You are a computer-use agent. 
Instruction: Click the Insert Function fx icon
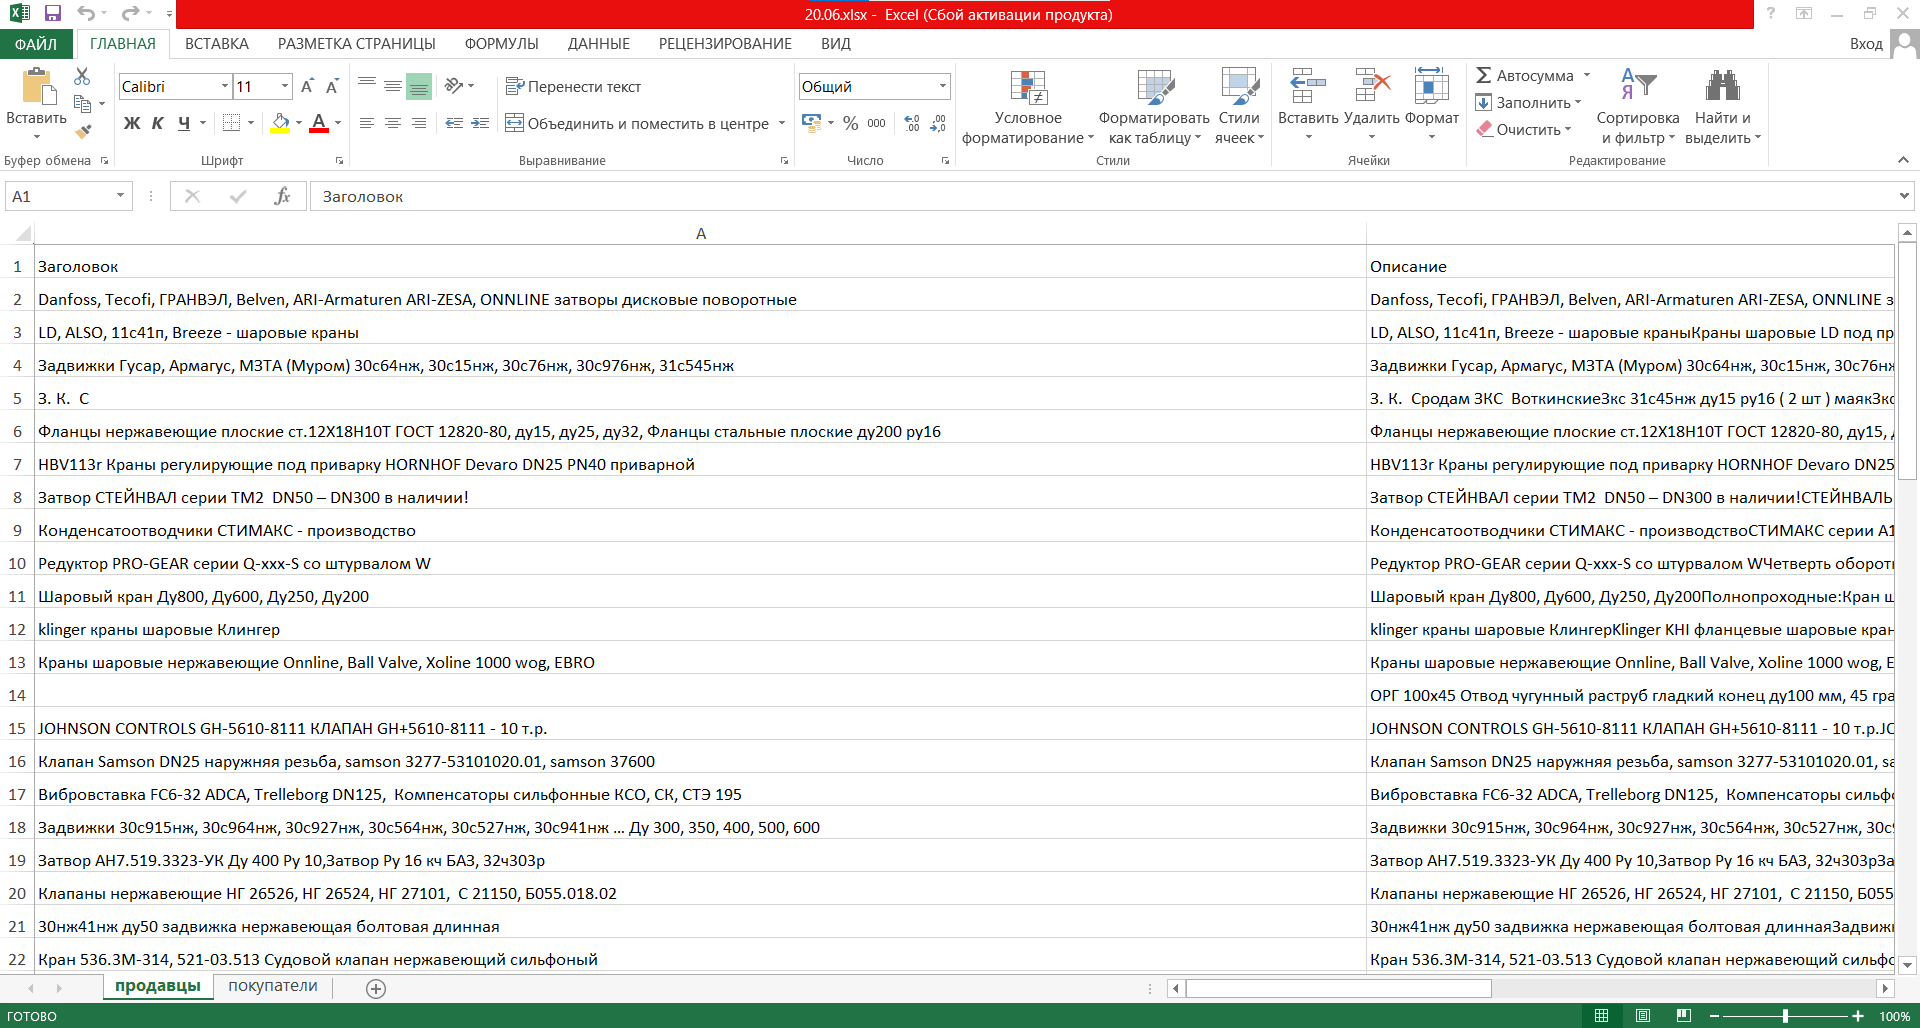tap(283, 196)
